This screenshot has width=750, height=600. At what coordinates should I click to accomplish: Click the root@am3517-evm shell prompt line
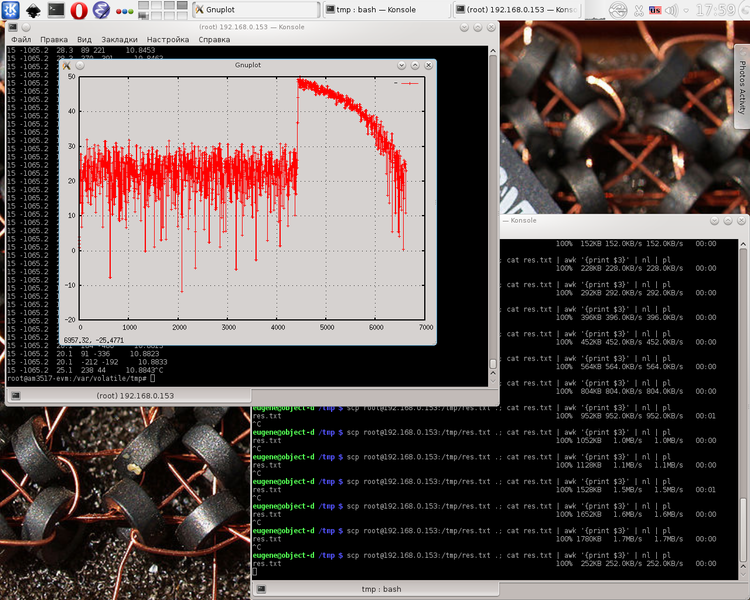(80, 378)
